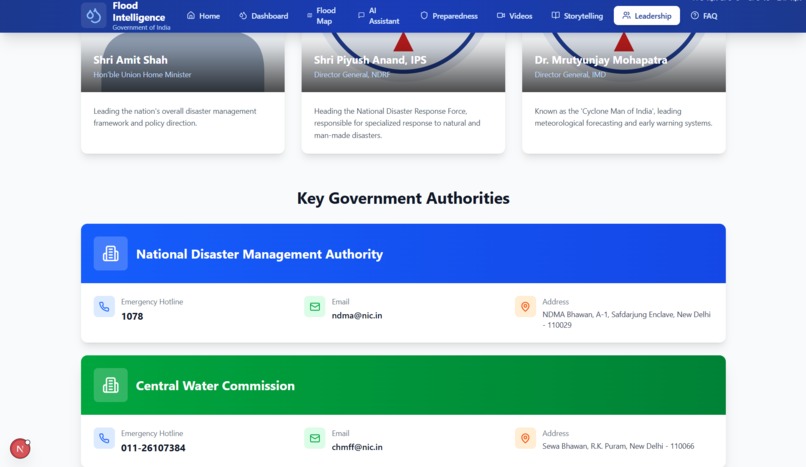
Task: Click the NDMA hotline phone icon
Action: tap(104, 307)
